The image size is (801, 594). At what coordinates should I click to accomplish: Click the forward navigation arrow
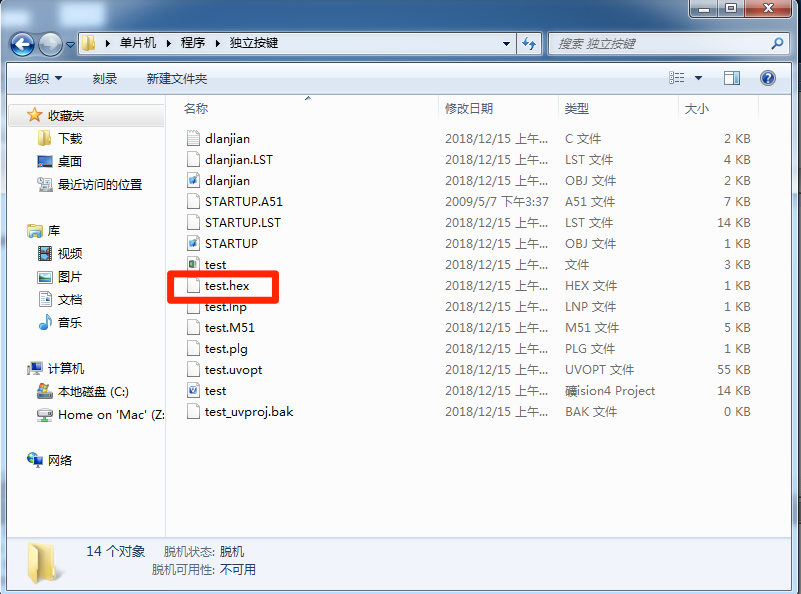[x=50, y=44]
